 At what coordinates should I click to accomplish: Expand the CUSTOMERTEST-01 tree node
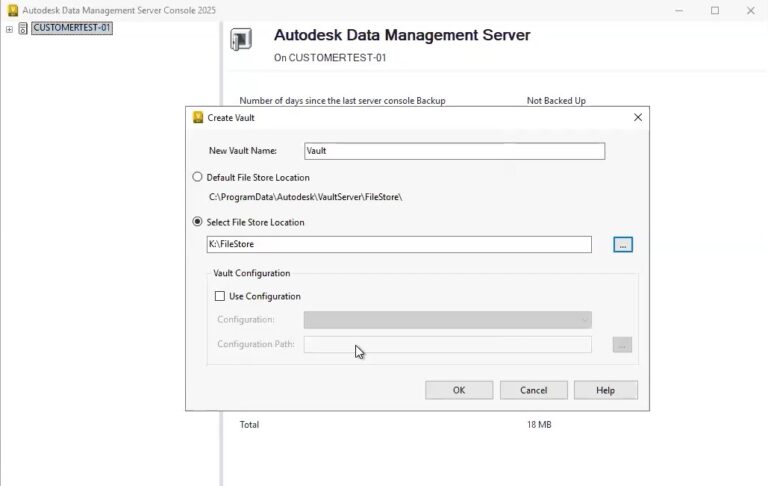pyautogui.click(x=9, y=29)
